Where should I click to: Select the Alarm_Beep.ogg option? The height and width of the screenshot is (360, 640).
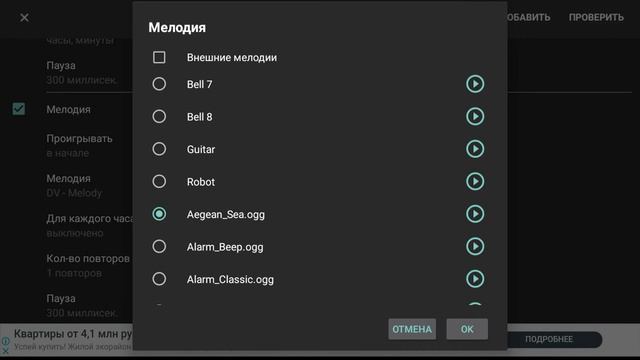159,247
